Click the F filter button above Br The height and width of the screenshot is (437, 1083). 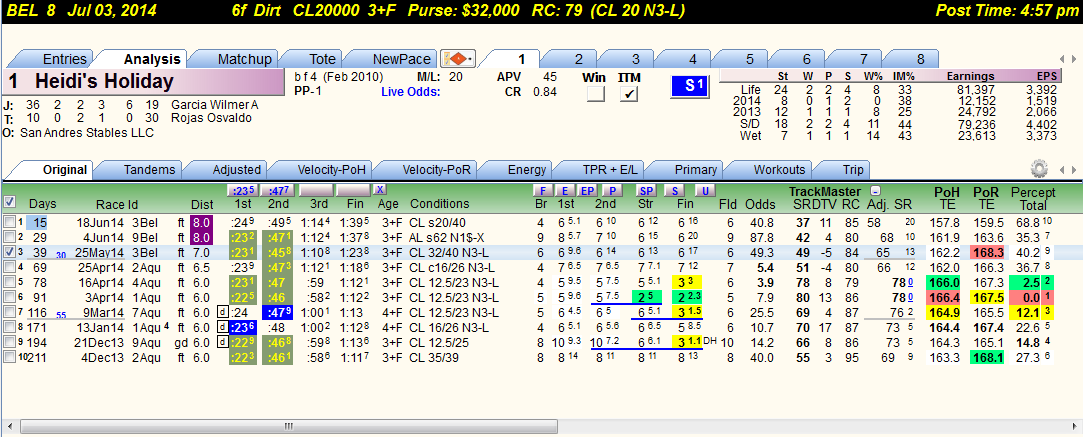543,190
